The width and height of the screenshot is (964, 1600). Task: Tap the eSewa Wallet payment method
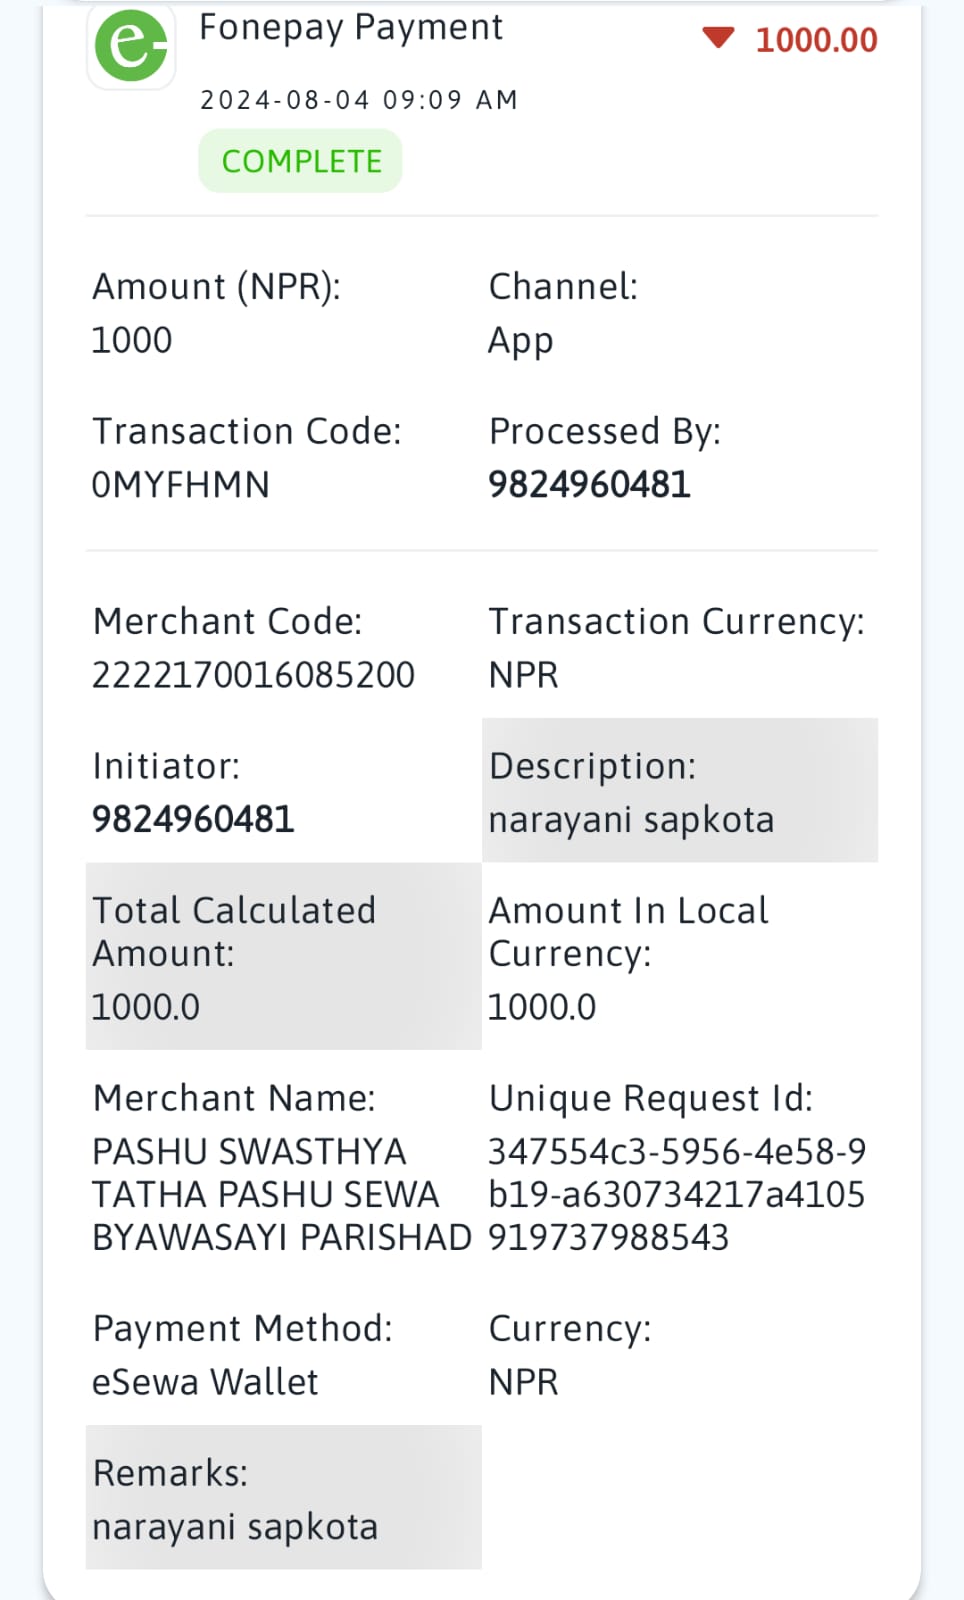(x=205, y=1382)
